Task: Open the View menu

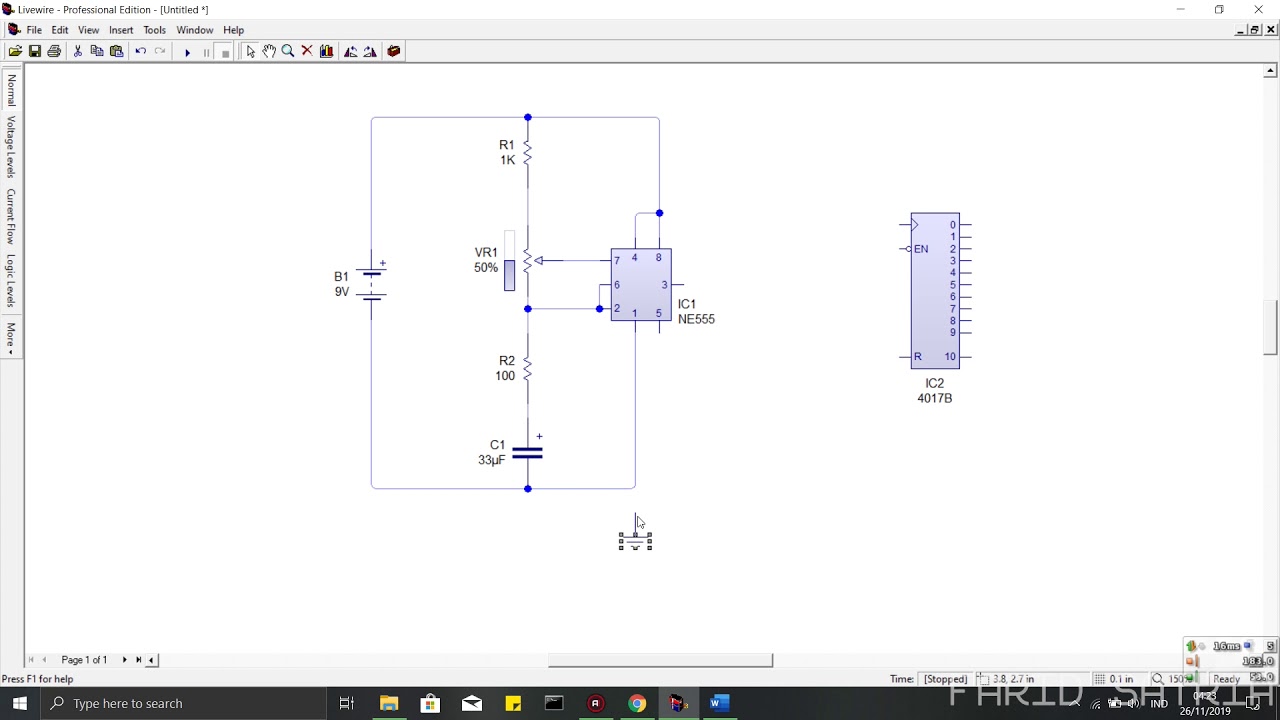Action: pos(88,30)
